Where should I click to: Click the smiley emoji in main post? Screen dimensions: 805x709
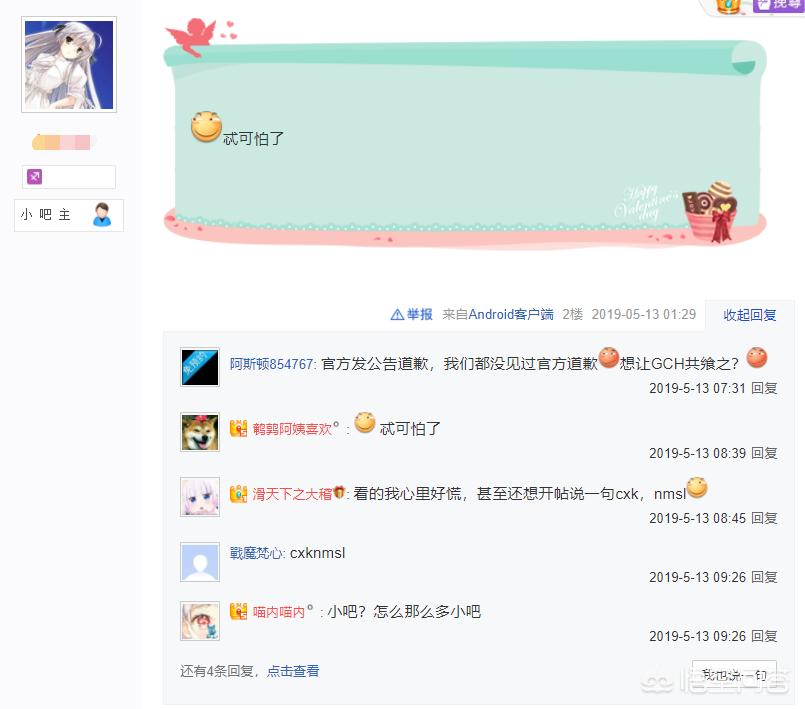(206, 127)
